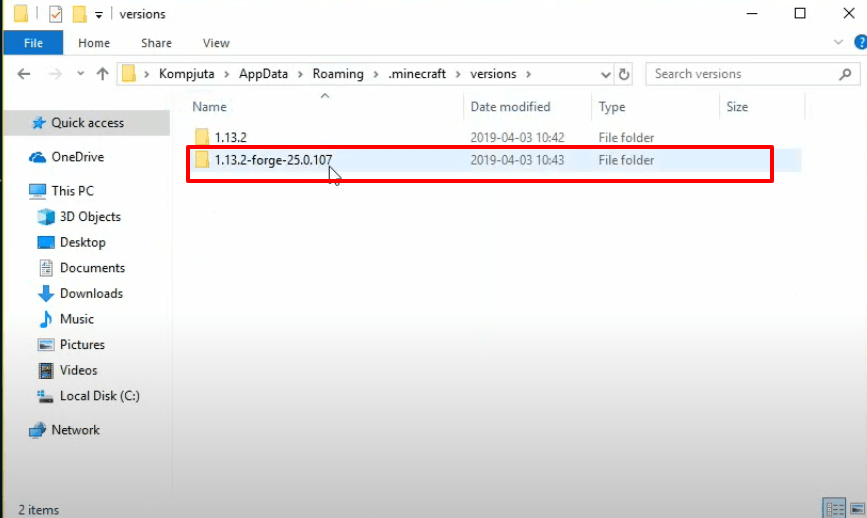Screen dimensions: 867x518
Task: Open Downloads in sidebar
Action: point(91,294)
